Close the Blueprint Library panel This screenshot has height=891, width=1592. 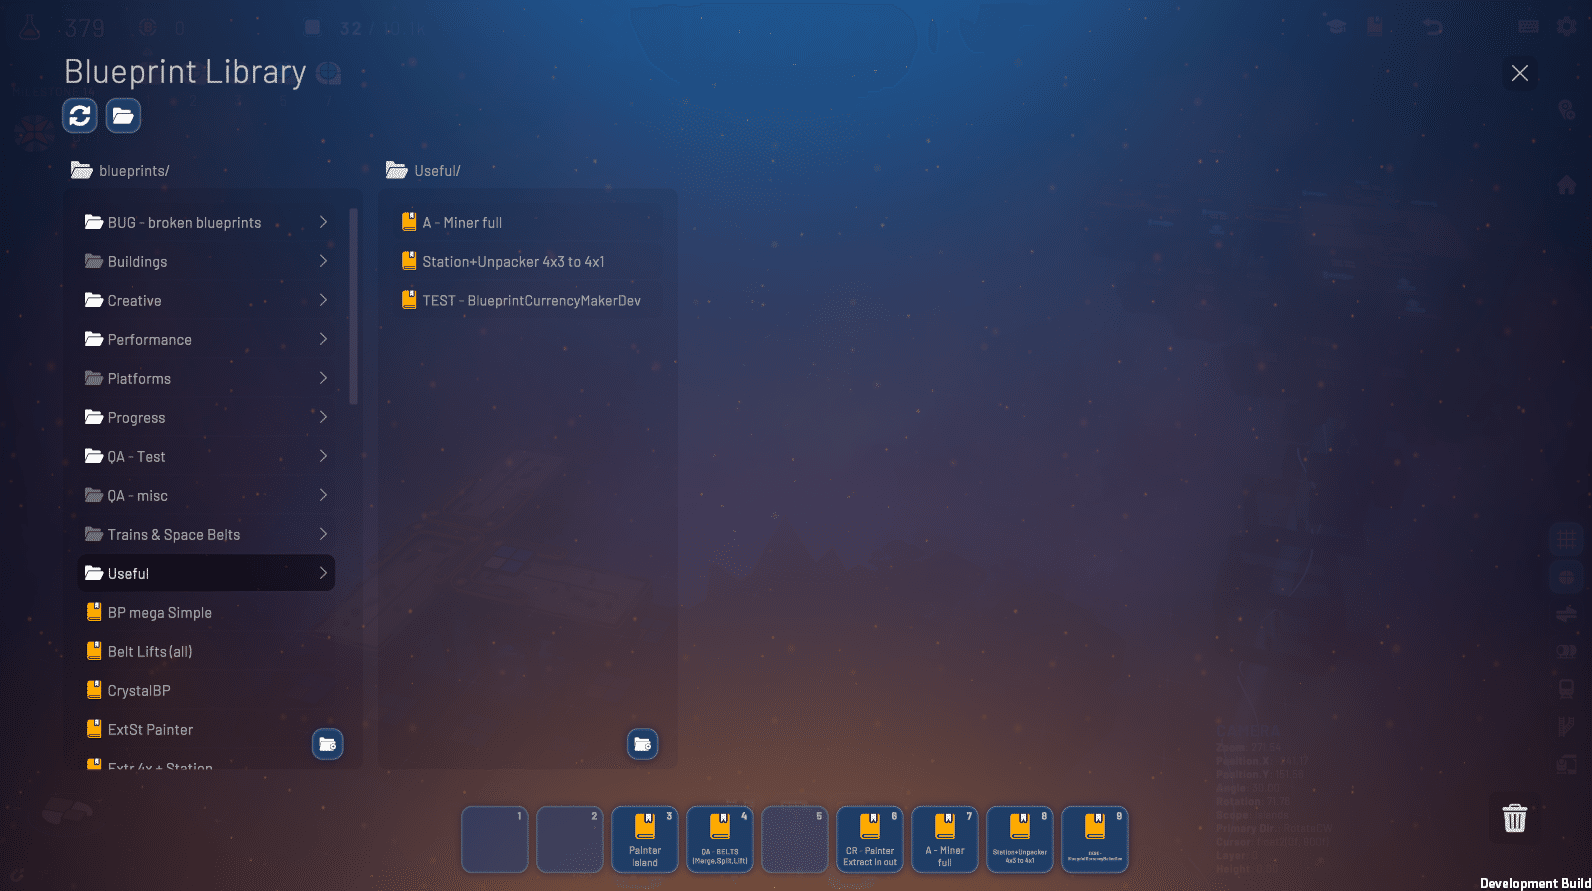tap(1520, 73)
